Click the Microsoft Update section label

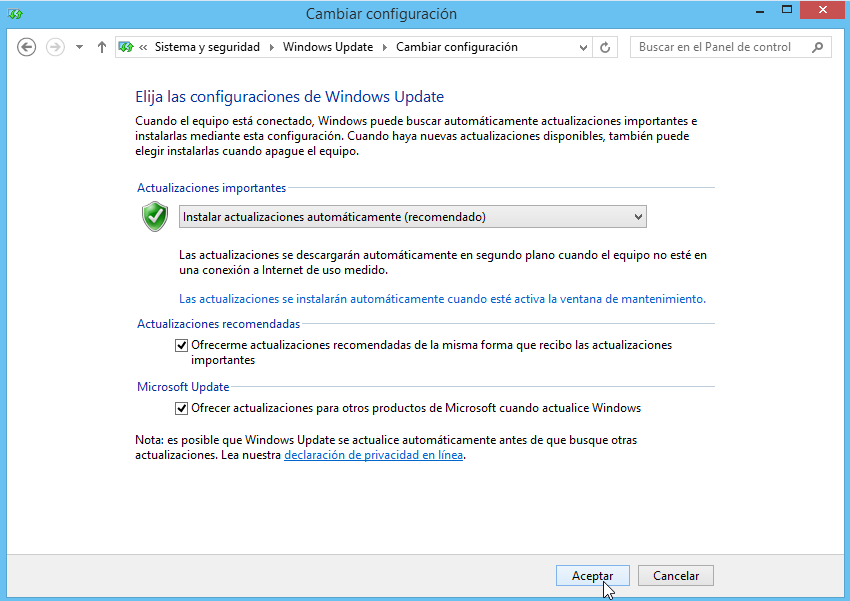coord(183,386)
